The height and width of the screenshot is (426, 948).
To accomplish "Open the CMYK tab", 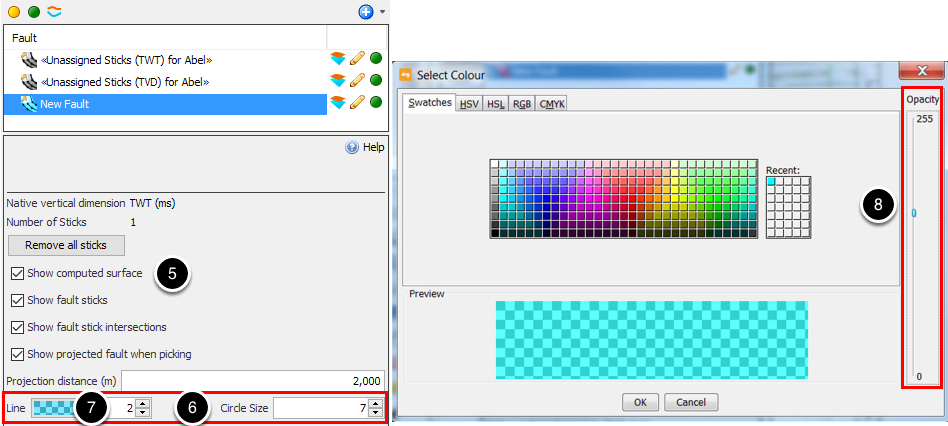I will [551, 104].
